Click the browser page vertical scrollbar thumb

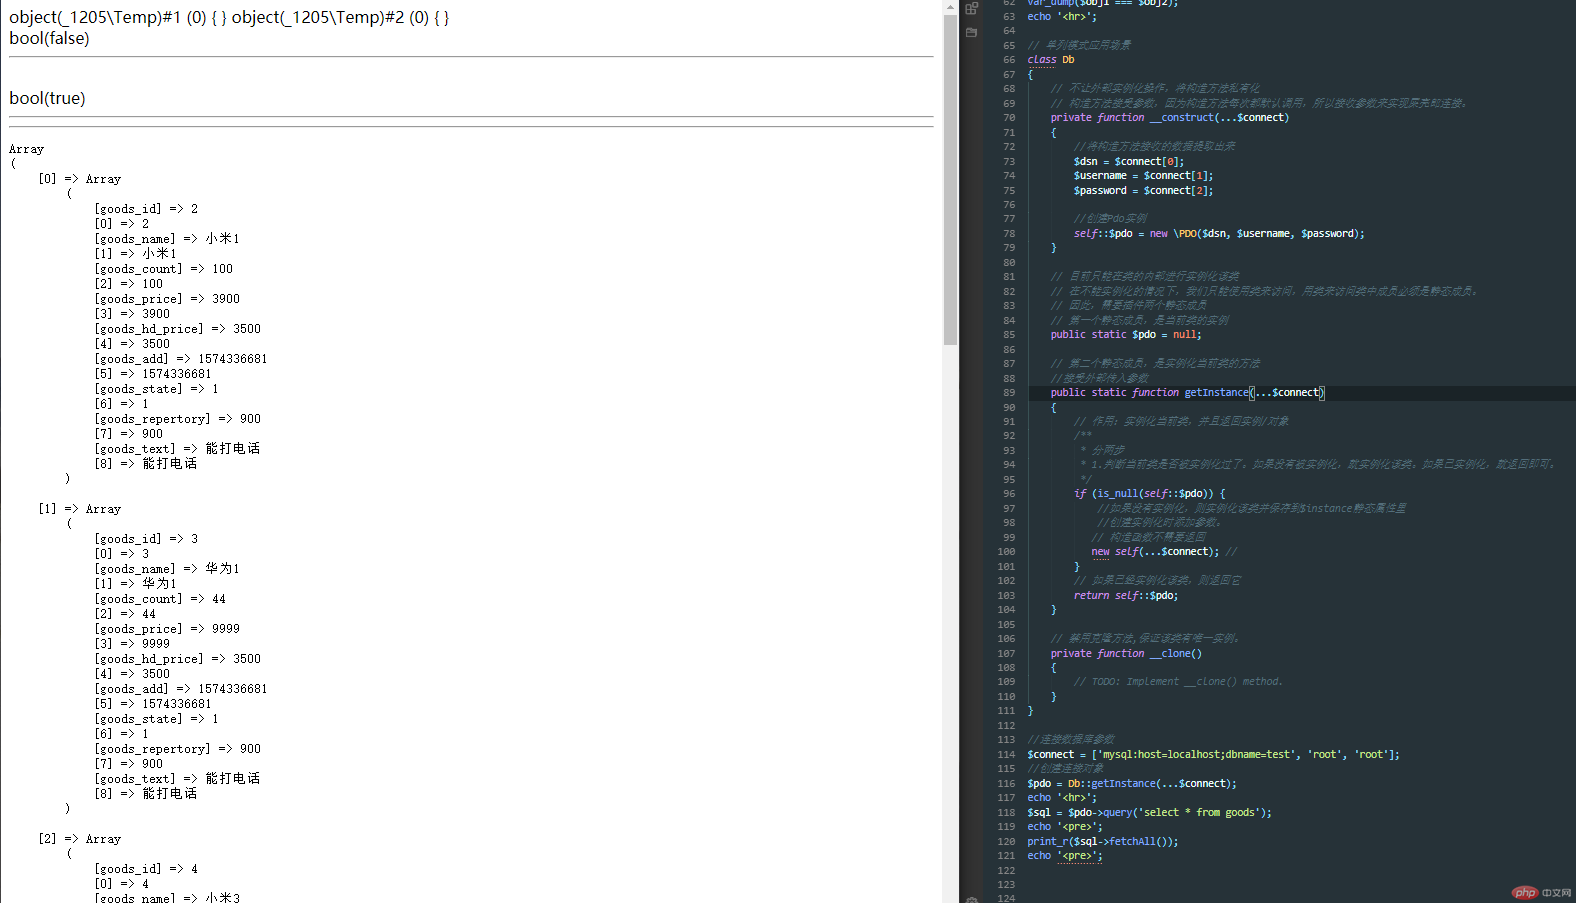coord(950,180)
